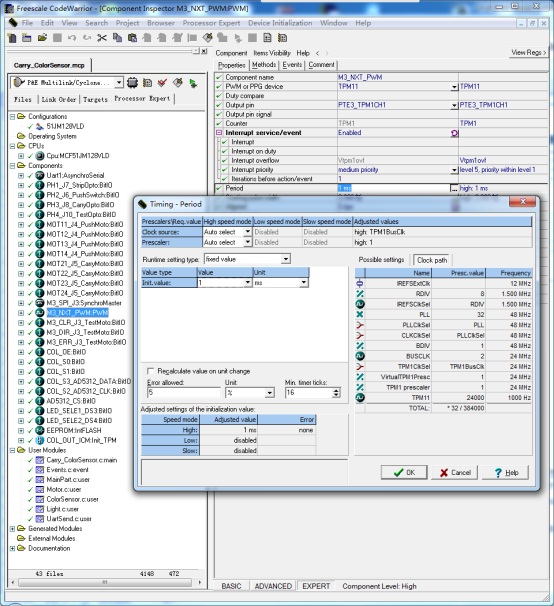This screenshot has height=606, width=554.
Task: Open the Init. value number dropdown
Action: tap(247, 283)
